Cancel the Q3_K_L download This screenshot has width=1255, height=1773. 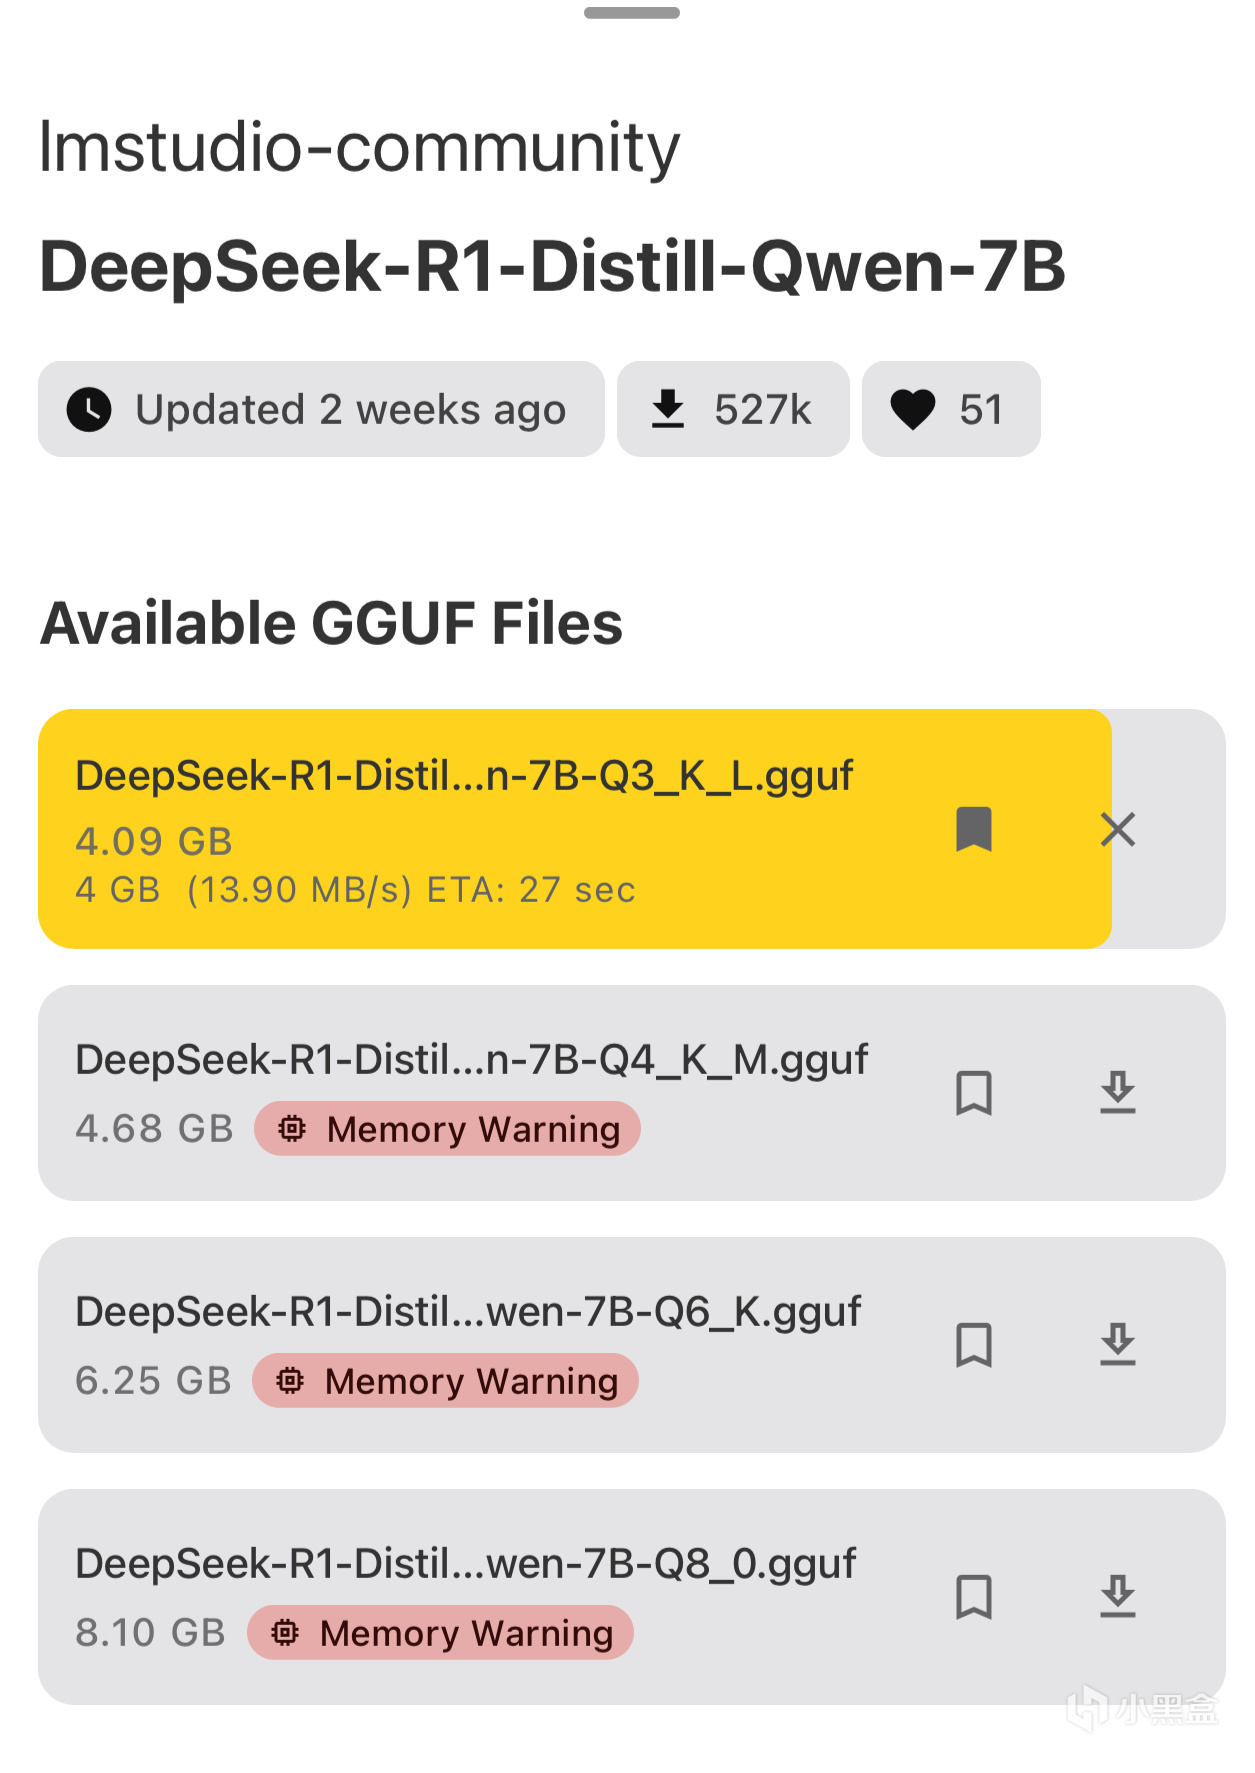pyautogui.click(x=1117, y=829)
